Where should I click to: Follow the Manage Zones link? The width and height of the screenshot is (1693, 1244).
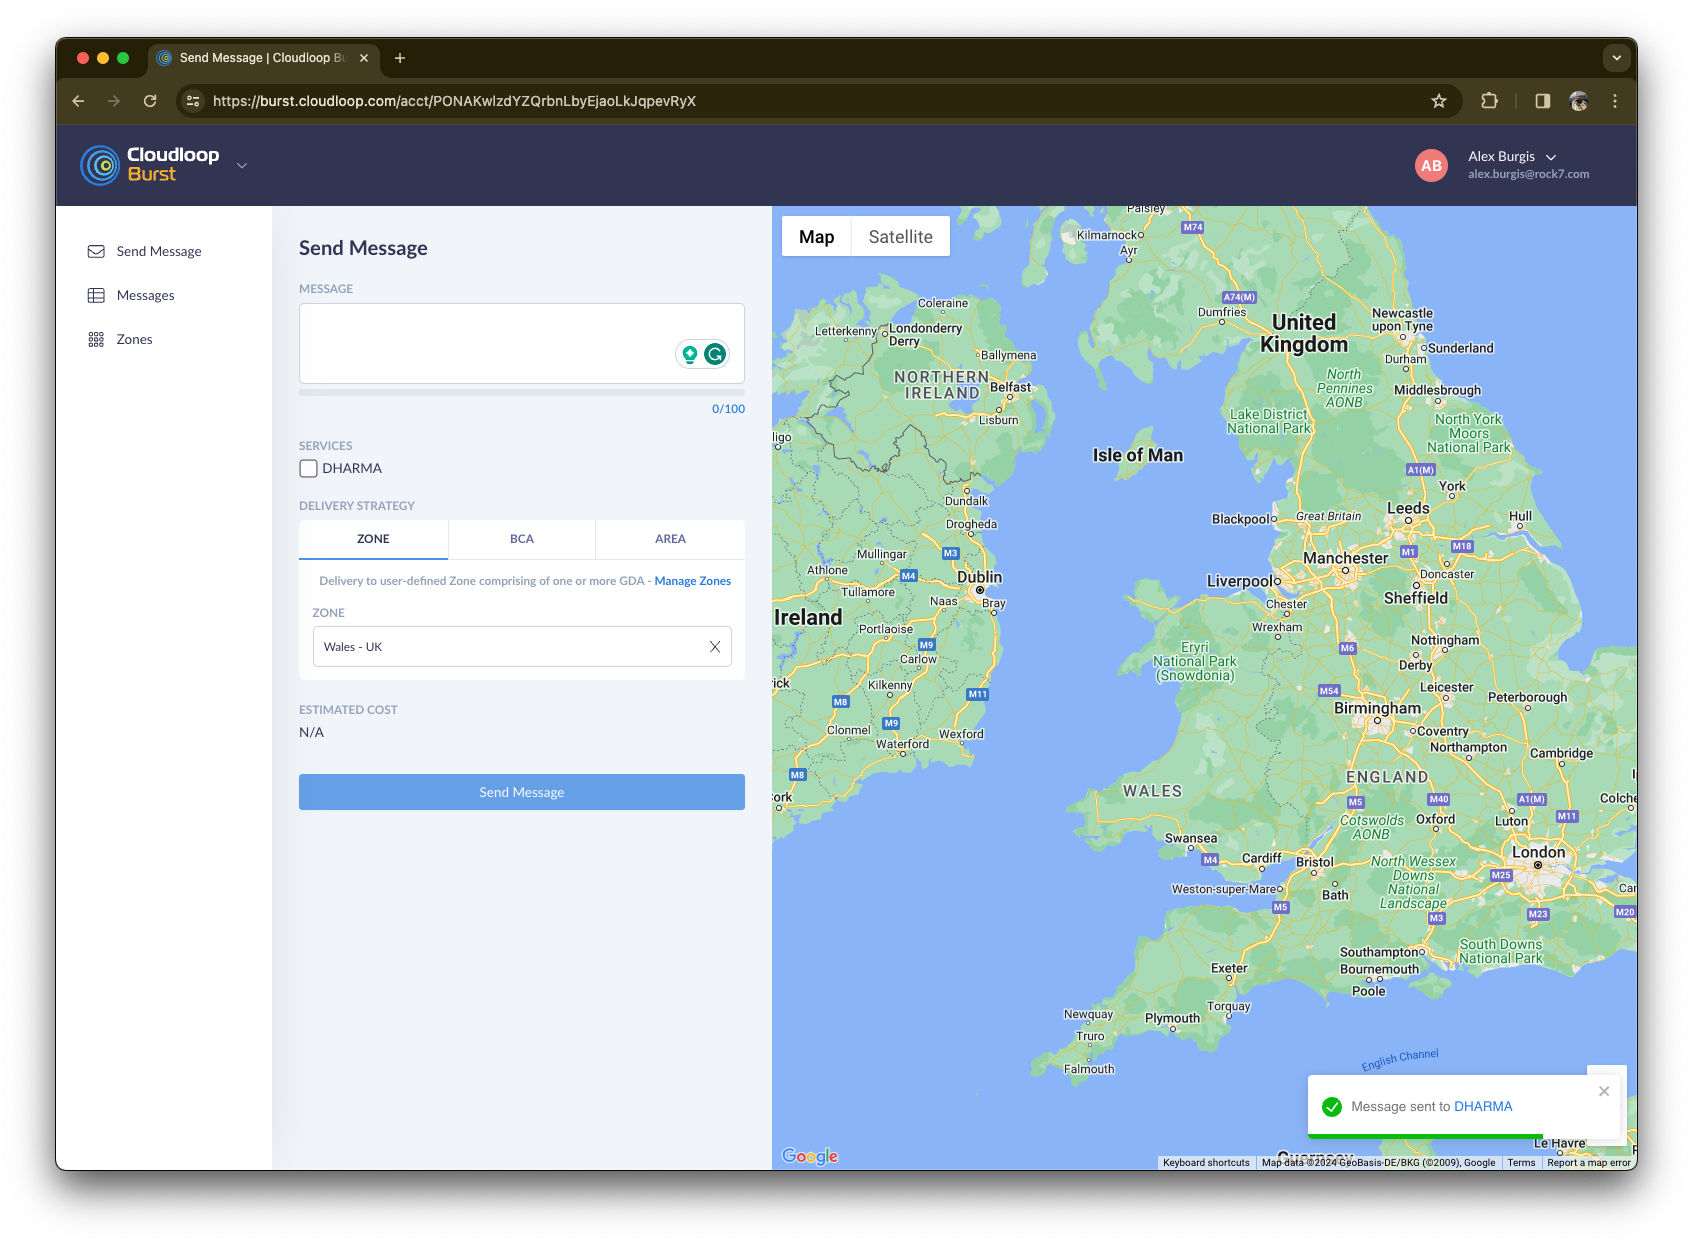tap(692, 581)
